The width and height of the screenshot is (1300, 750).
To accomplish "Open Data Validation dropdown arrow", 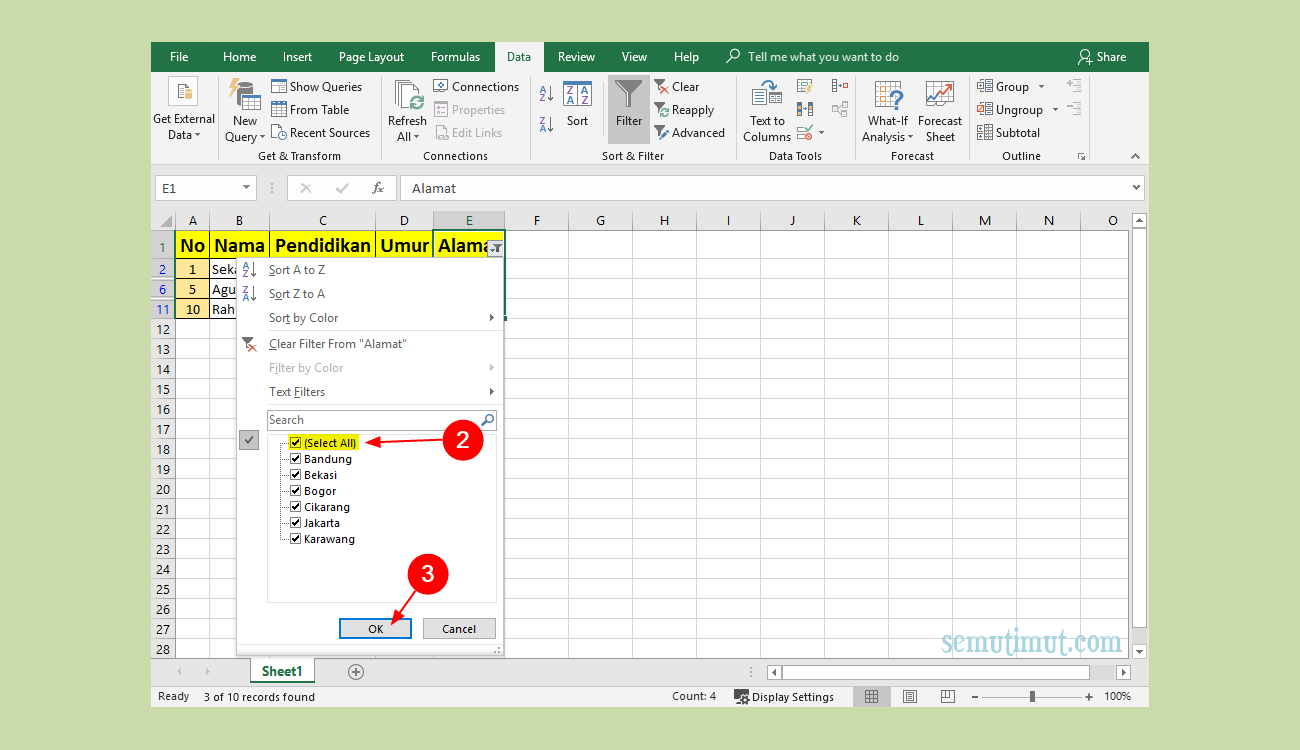I will click(x=822, y=132).
